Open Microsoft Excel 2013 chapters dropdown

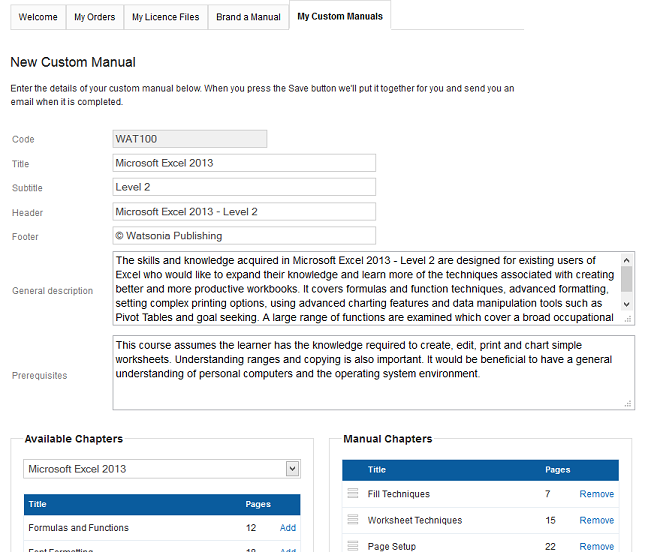[162, 469]
